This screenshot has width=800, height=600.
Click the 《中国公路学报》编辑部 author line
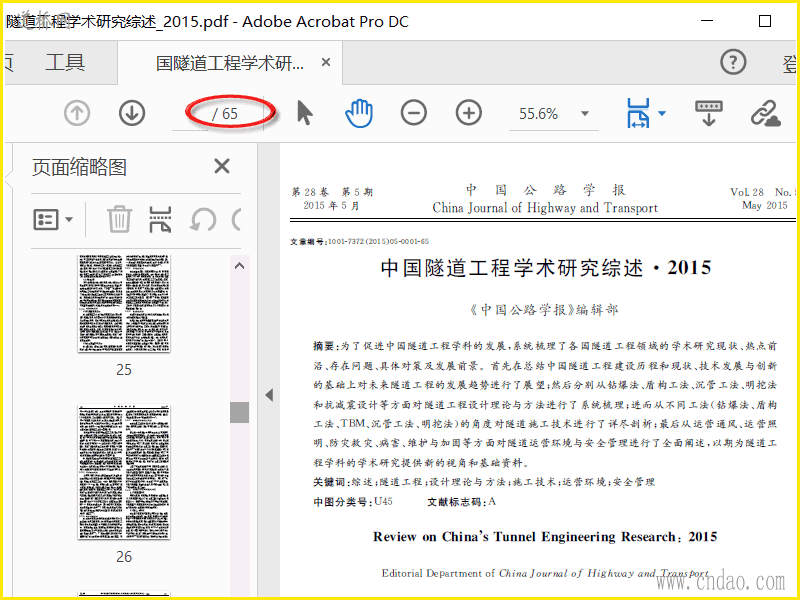pyautogui.click(x=544, y=310)
